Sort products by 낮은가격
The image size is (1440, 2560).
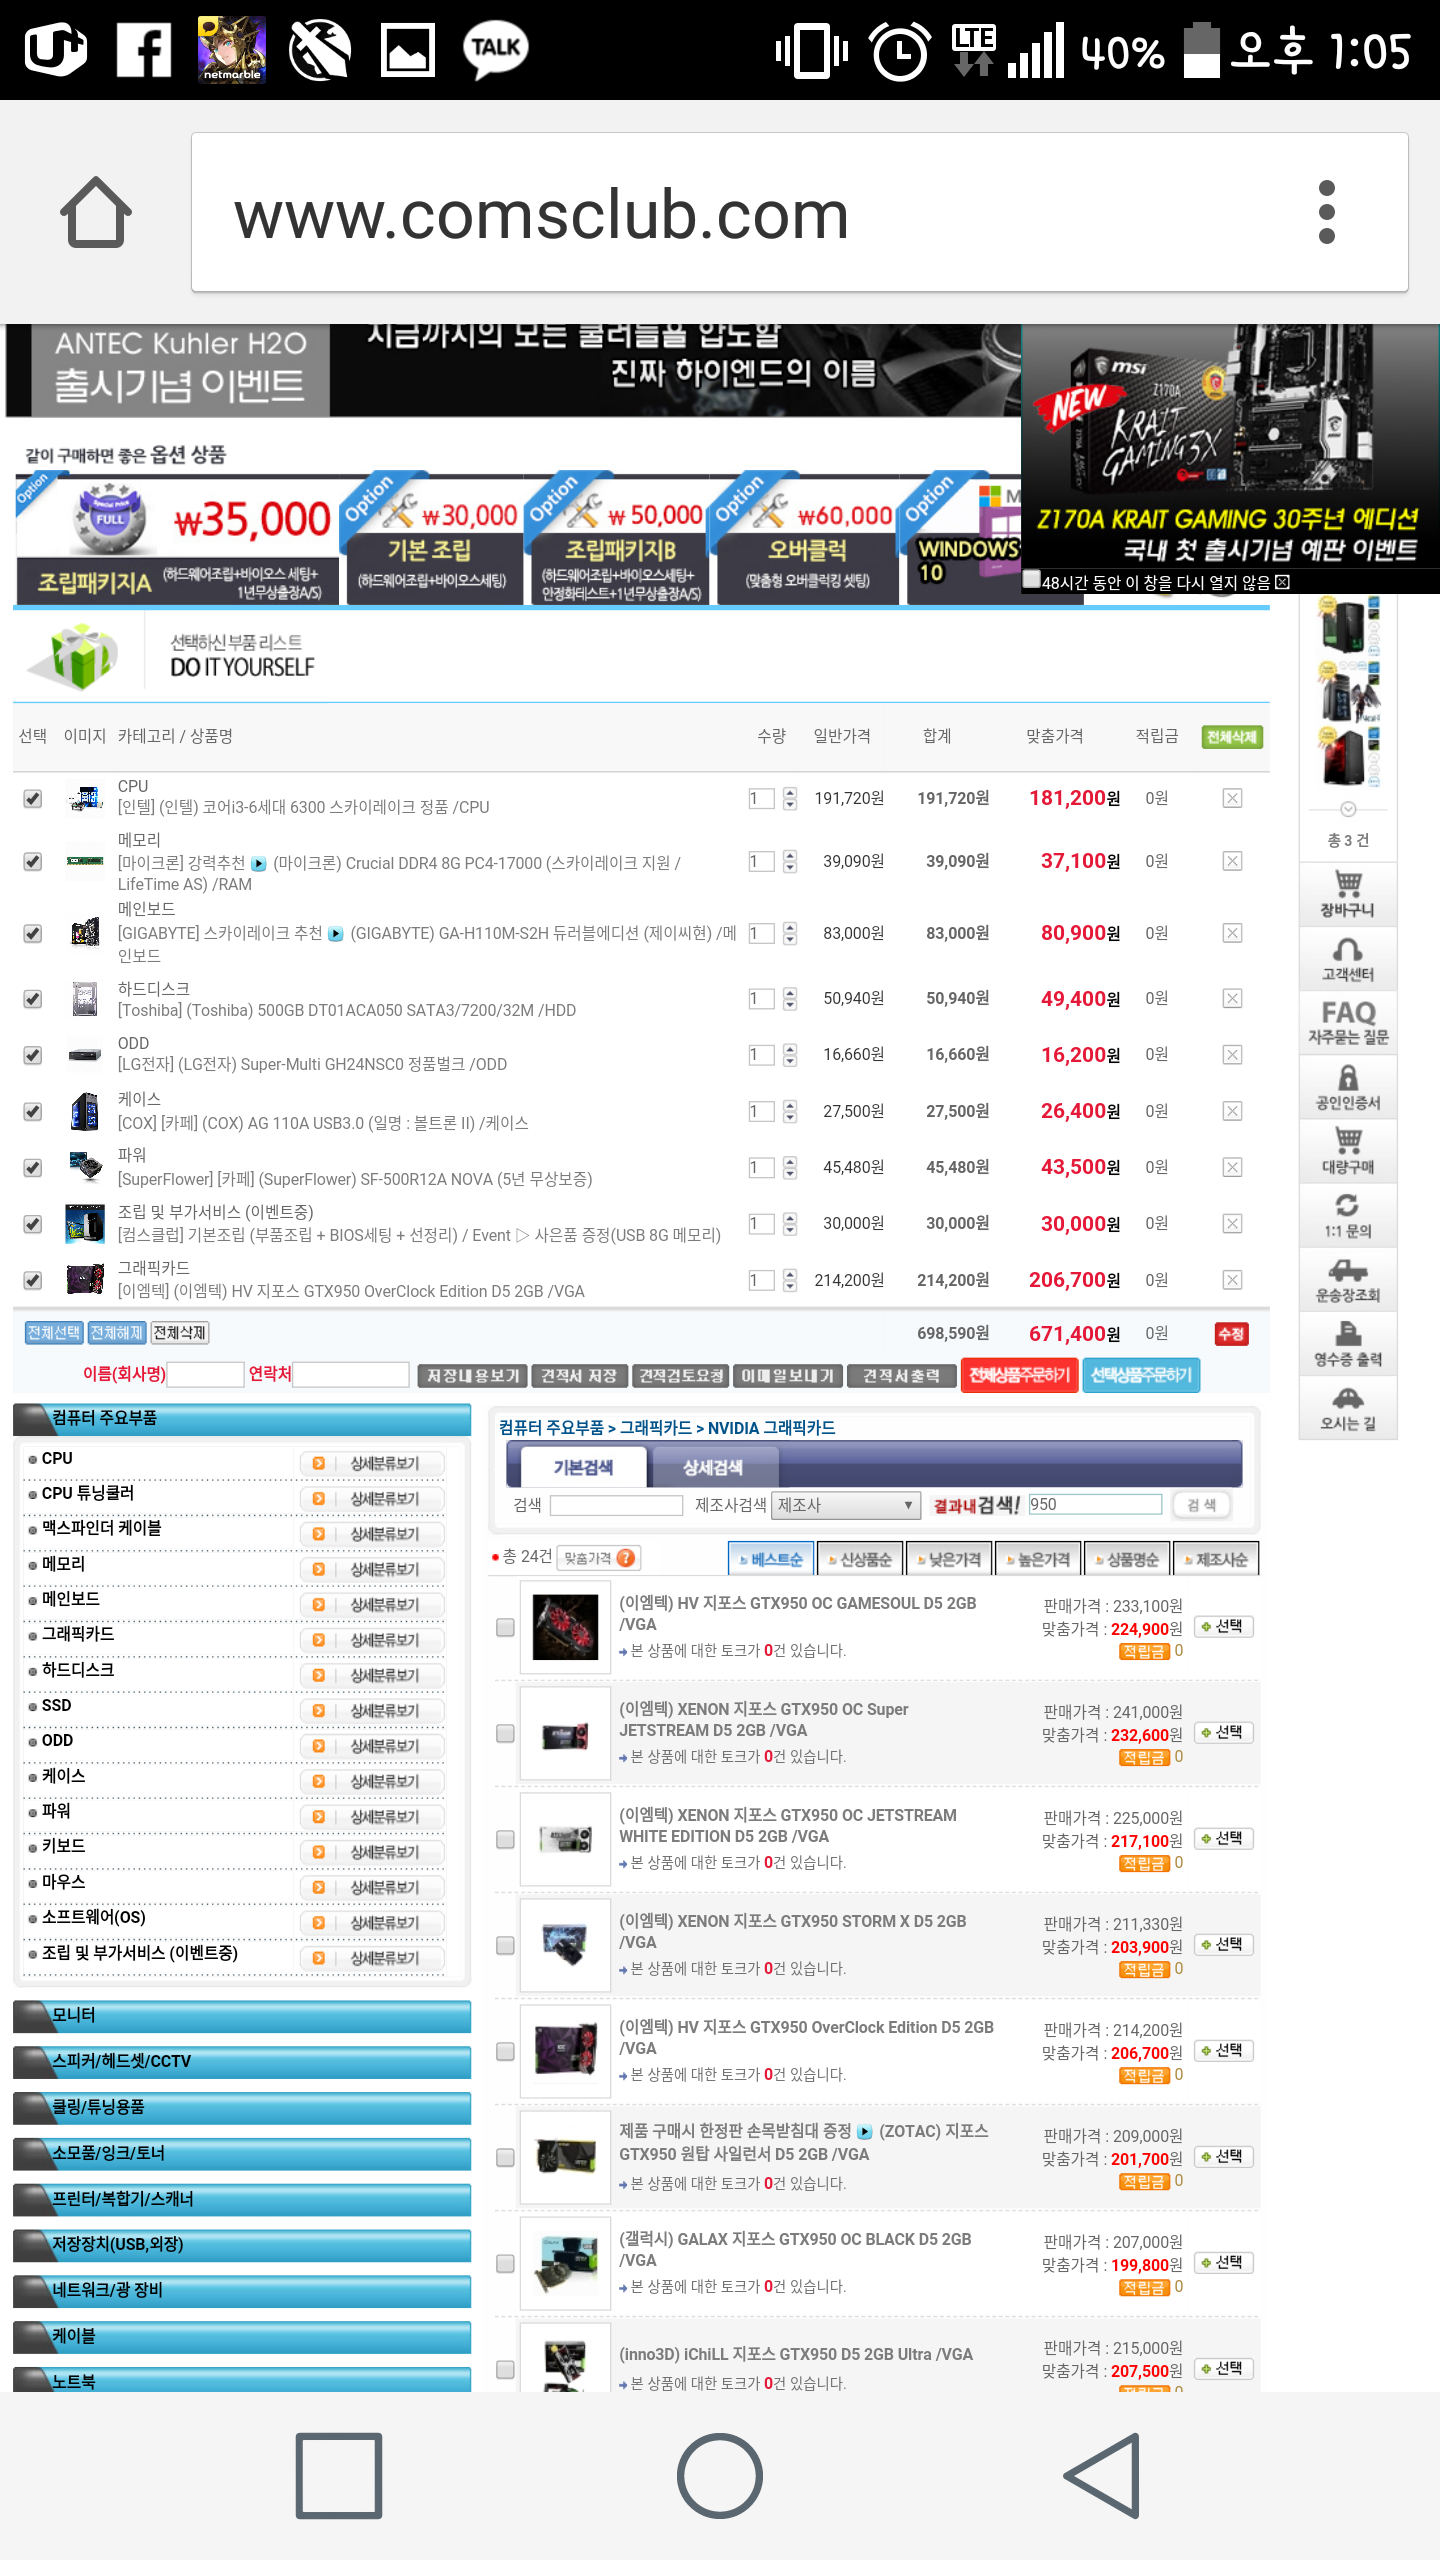949,1559
